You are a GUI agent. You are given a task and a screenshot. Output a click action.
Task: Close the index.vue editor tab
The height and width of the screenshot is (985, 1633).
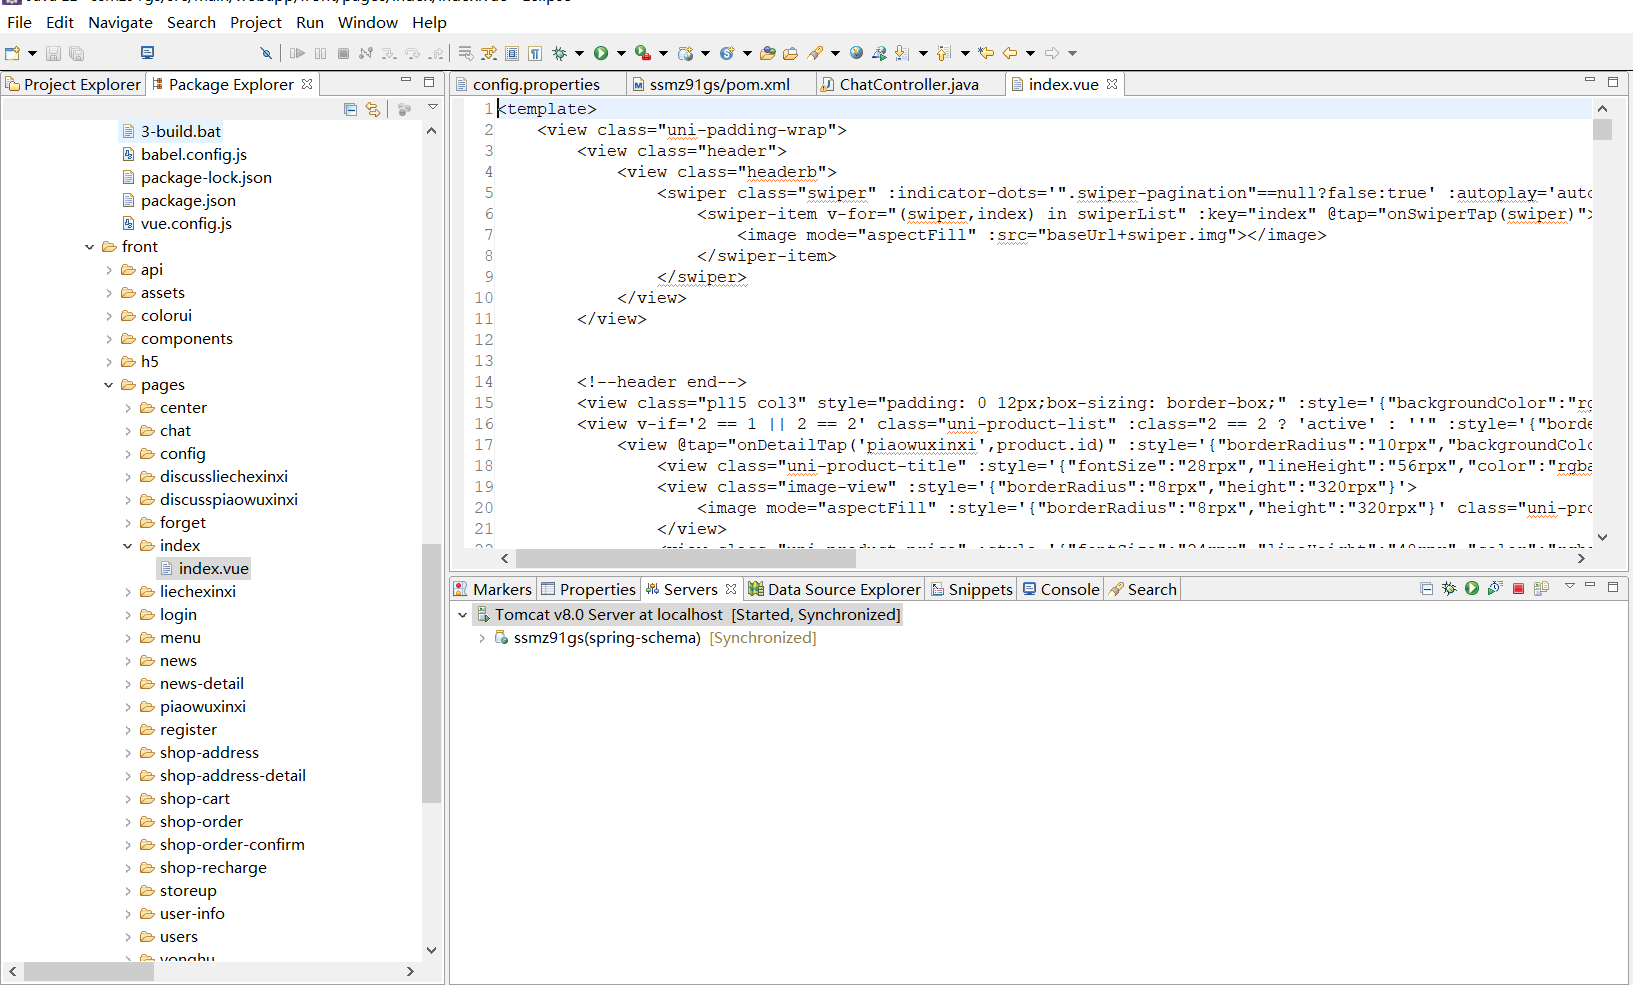tap(1112, 84)
